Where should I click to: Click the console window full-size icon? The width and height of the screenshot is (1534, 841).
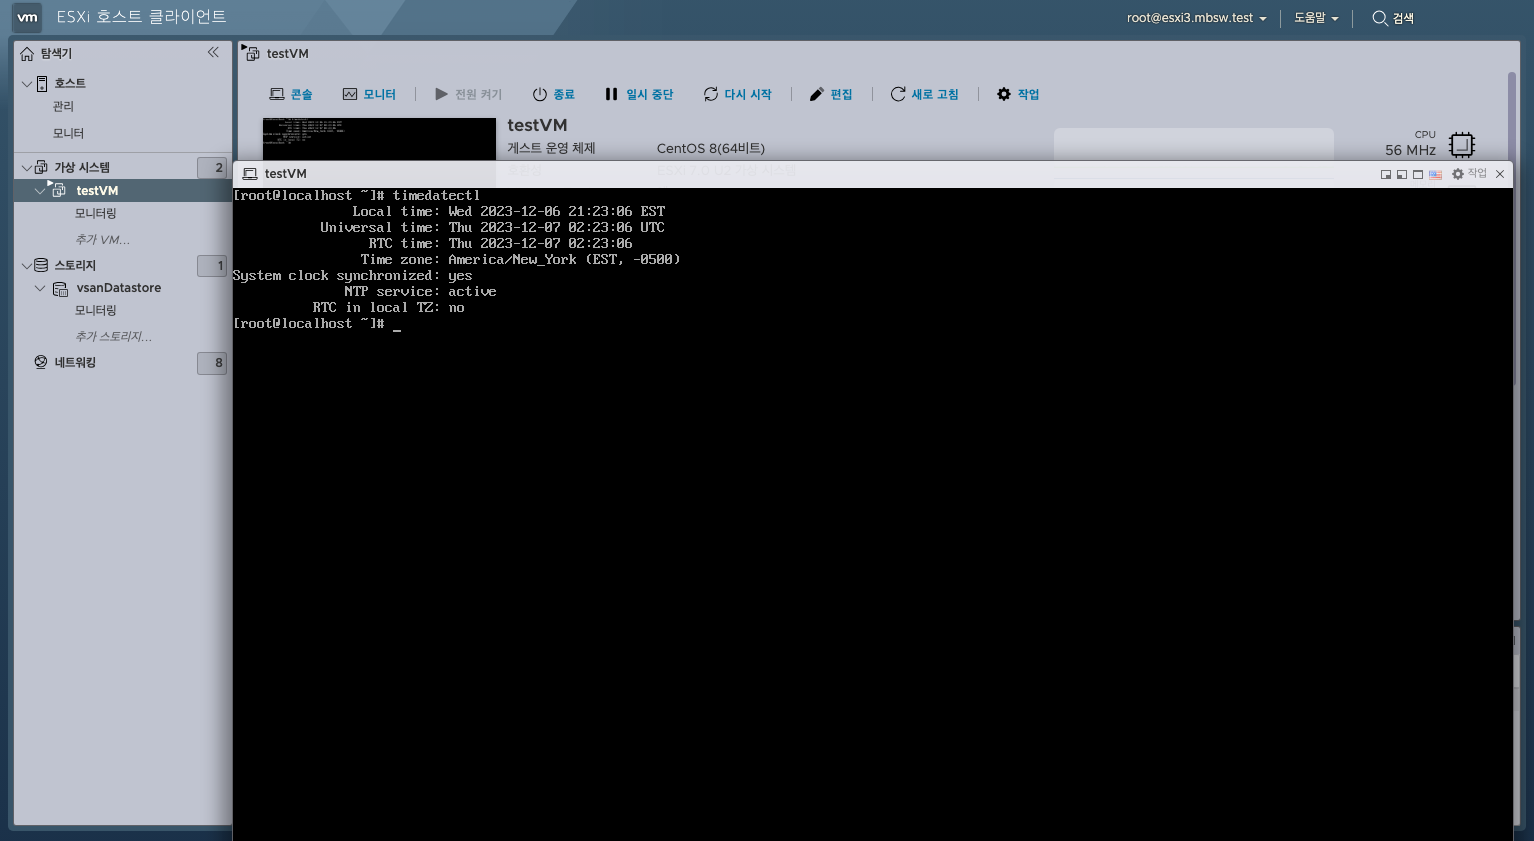1418,174
